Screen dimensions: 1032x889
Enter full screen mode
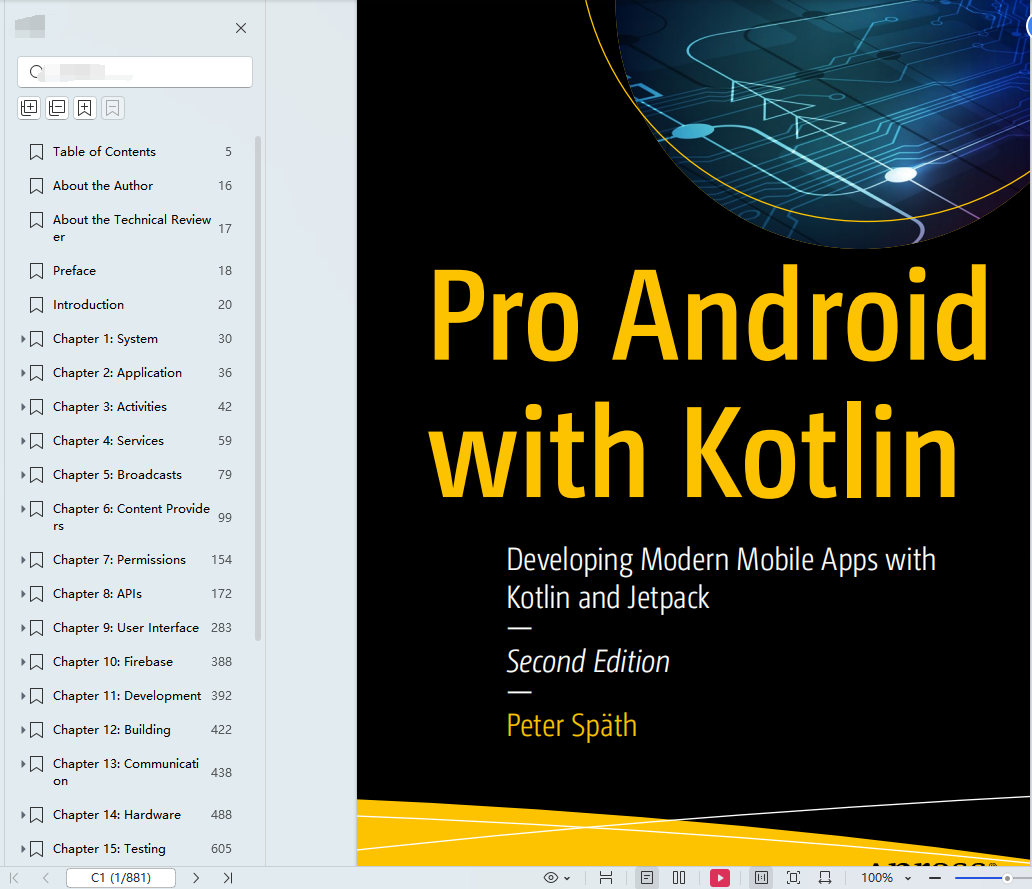click(x=794, y=878)
